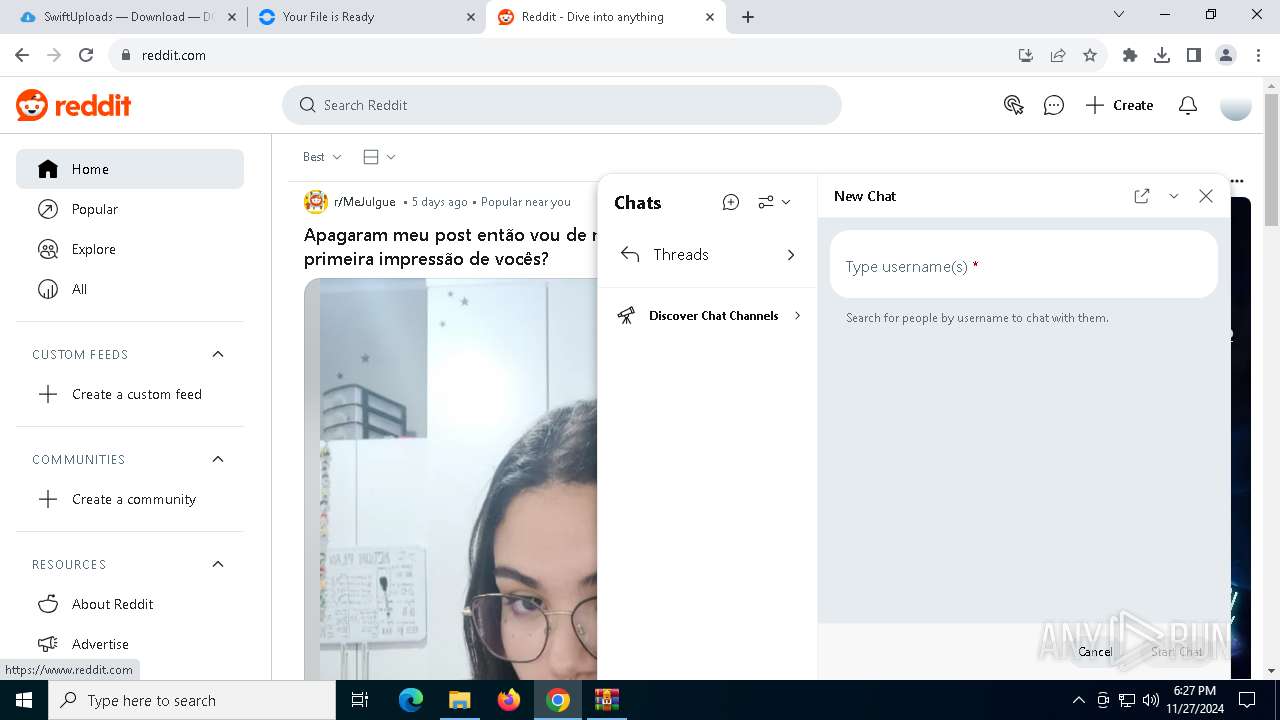Open the volume control in system tray
1280x720 pixels.
coord(1151,700)
